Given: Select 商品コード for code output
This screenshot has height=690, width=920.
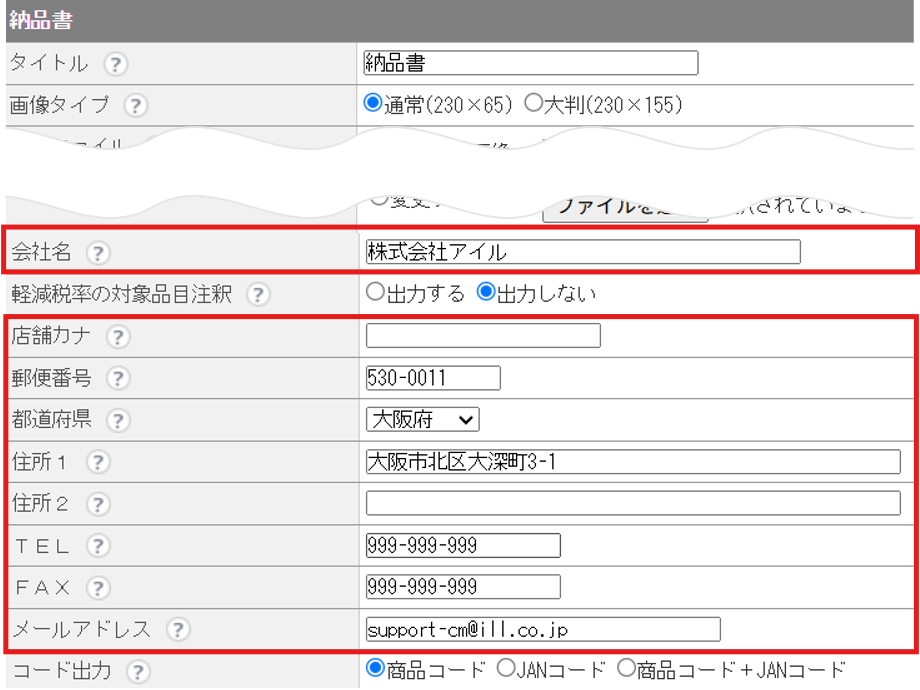Looking at the screenshot, I should (x=375, y=668).
